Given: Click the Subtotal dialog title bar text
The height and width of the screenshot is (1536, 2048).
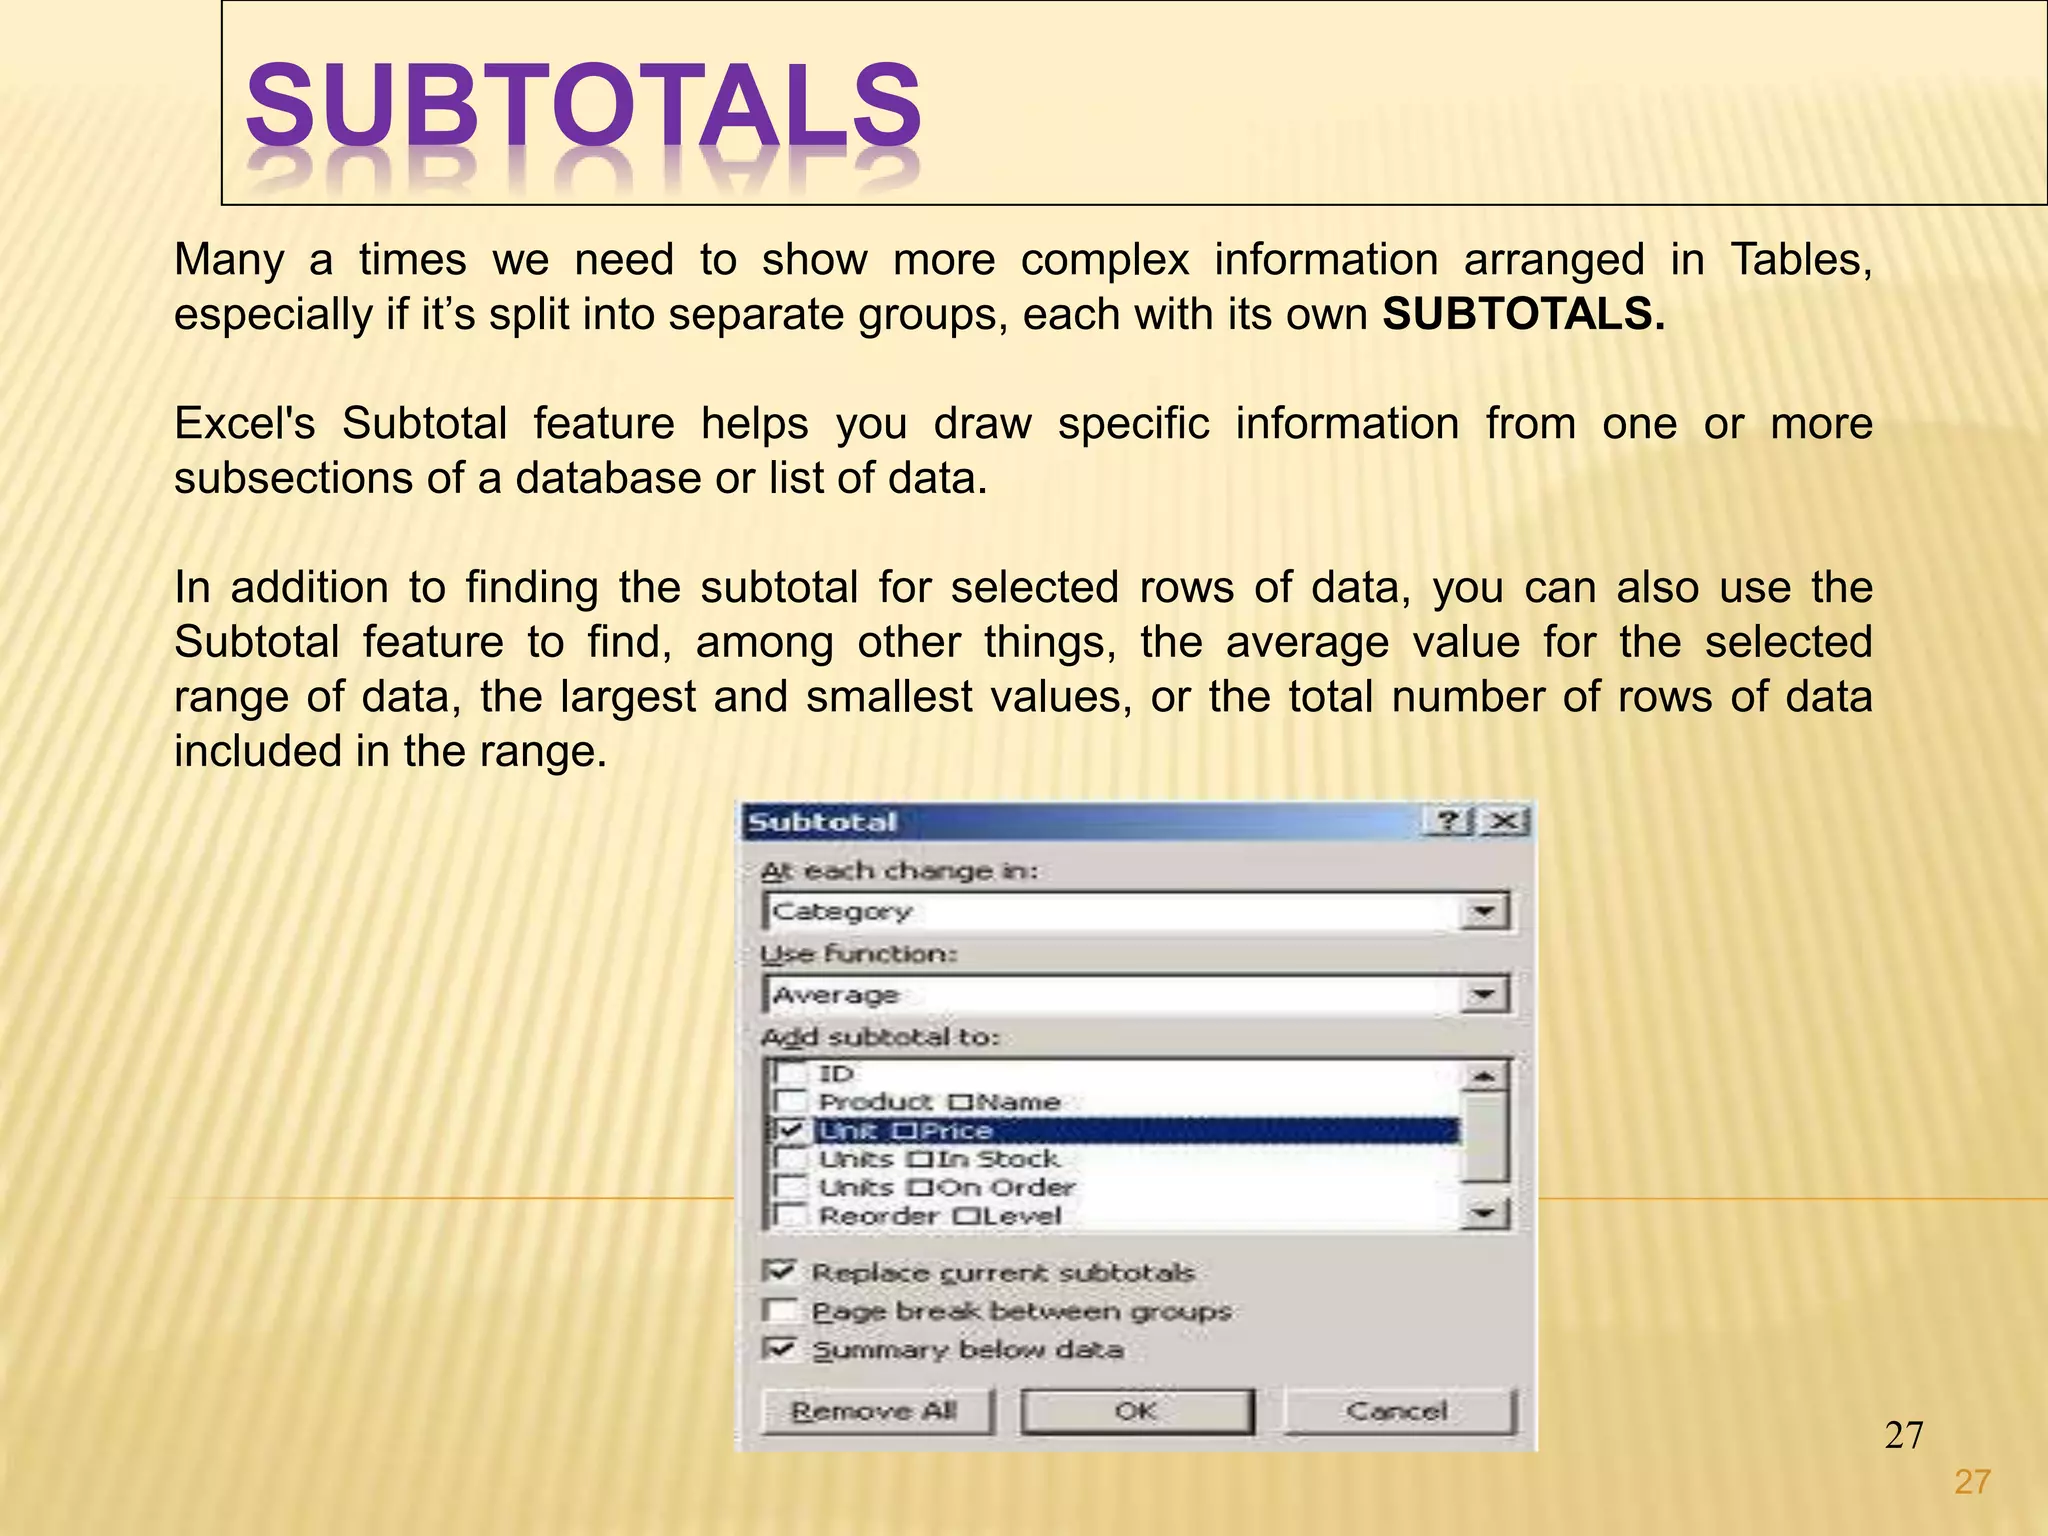Looking at the screenshot, I should click(822, 822).
